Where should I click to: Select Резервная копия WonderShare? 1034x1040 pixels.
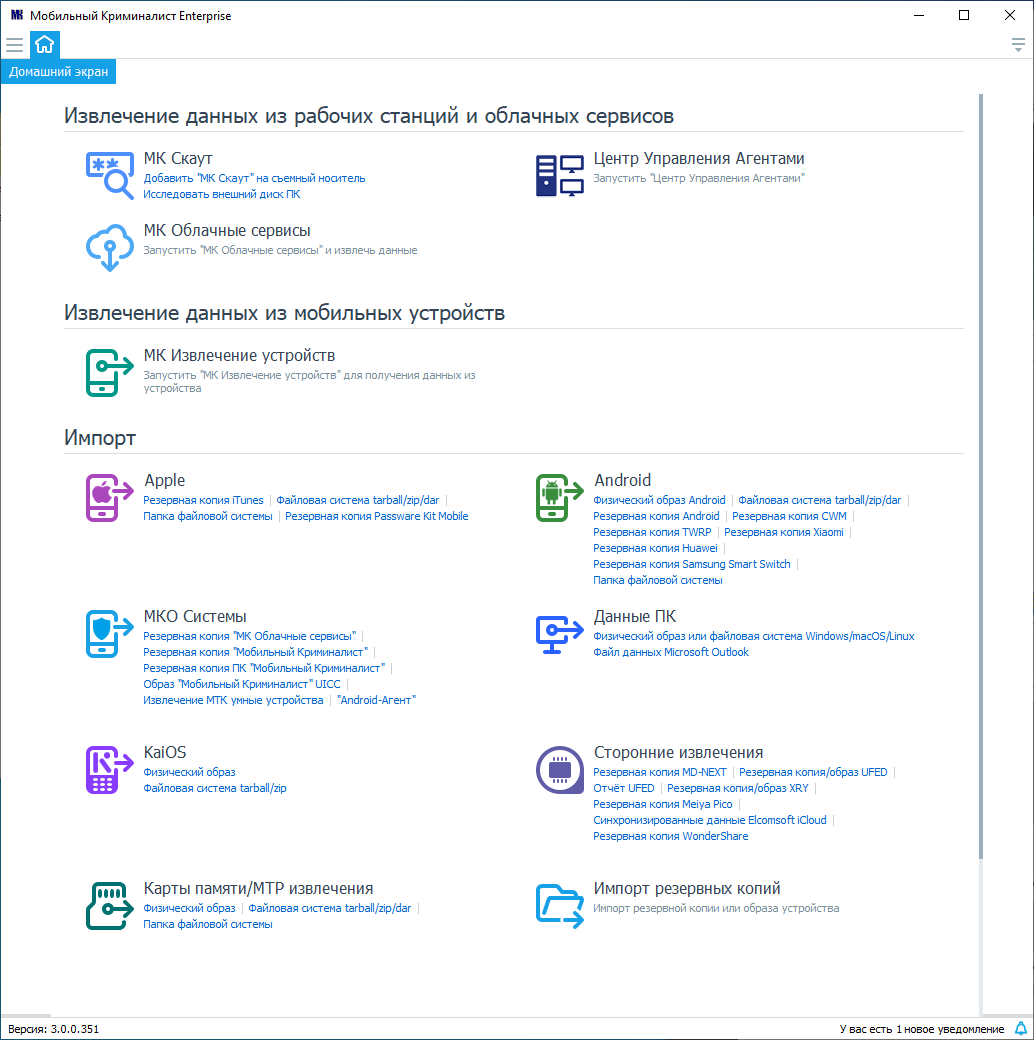coord(671,836)
